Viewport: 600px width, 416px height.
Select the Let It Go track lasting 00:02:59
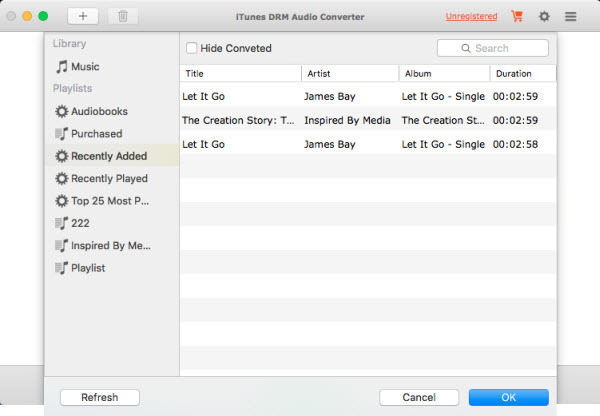(x=368, y=96)
